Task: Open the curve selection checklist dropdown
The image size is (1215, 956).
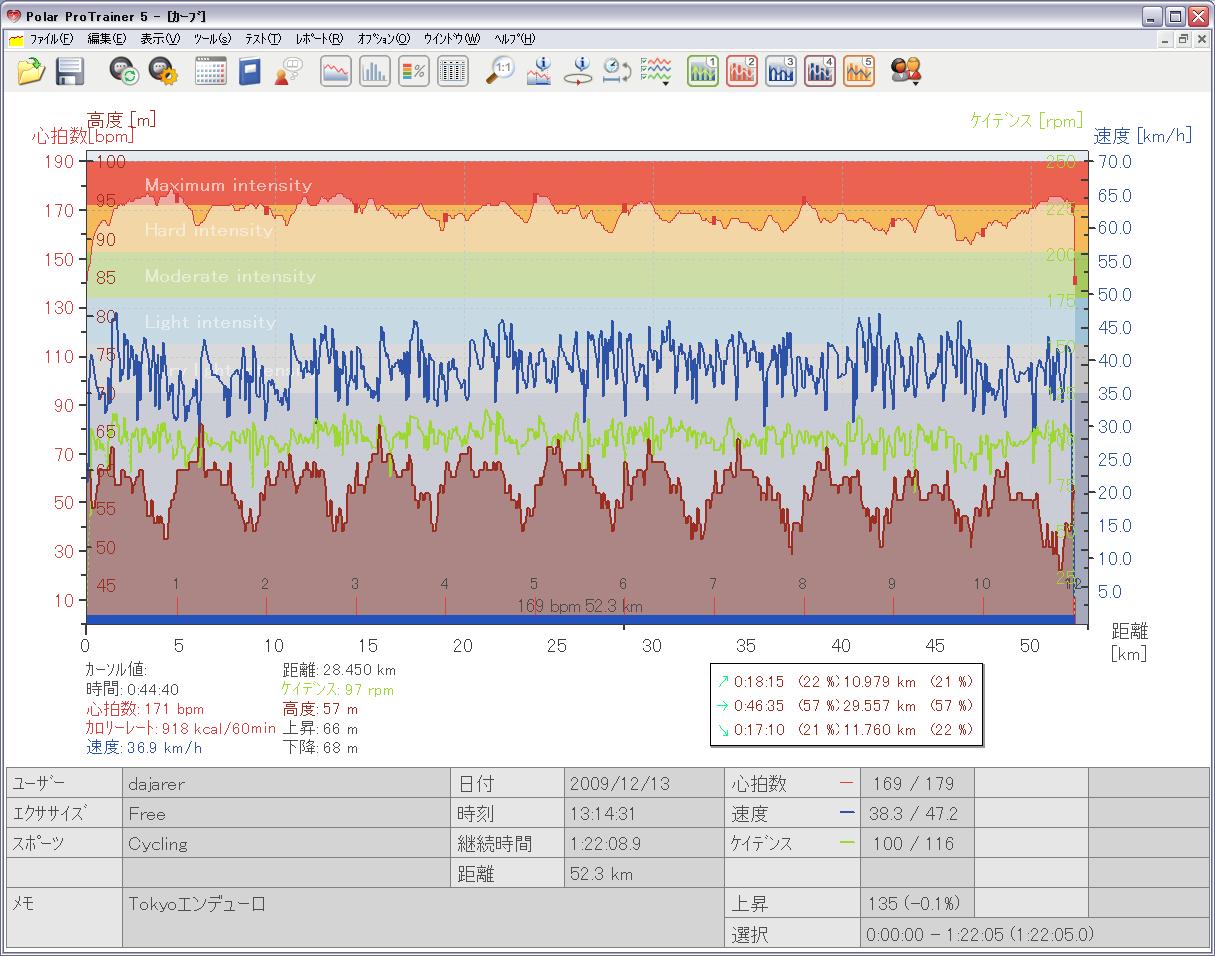Action: point(656,71)
